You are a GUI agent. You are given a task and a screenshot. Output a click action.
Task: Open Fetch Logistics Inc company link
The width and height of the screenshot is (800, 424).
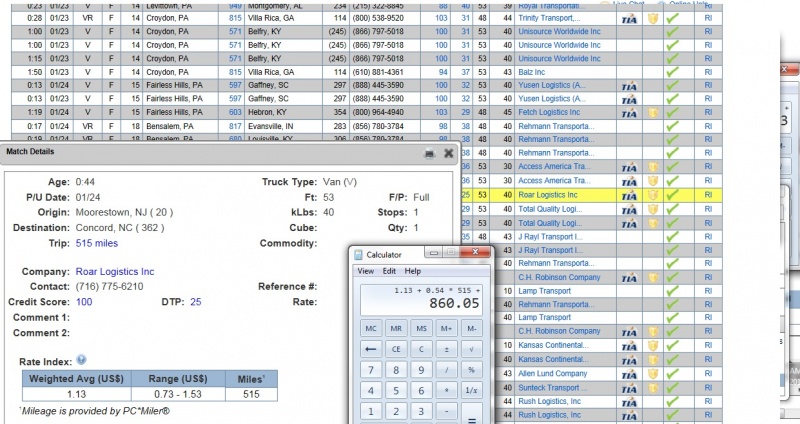(x=549, y=112)
